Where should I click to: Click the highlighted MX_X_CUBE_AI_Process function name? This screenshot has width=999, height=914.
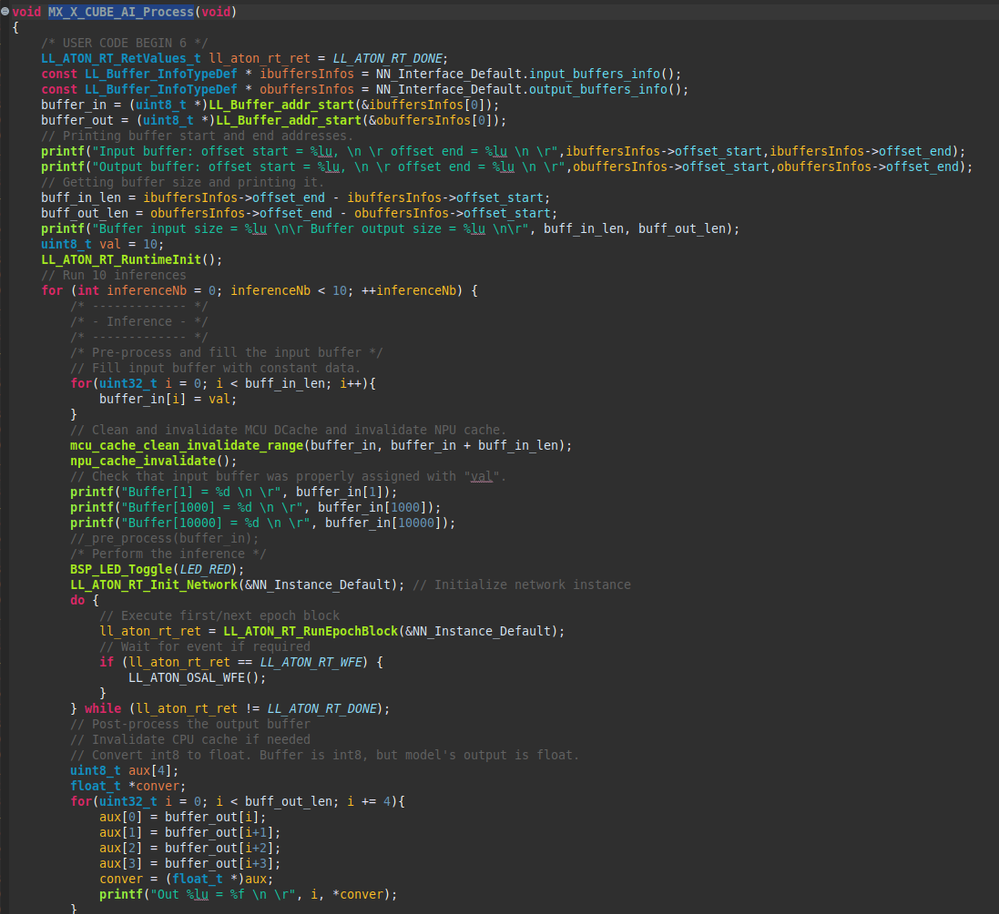[122, 11]
